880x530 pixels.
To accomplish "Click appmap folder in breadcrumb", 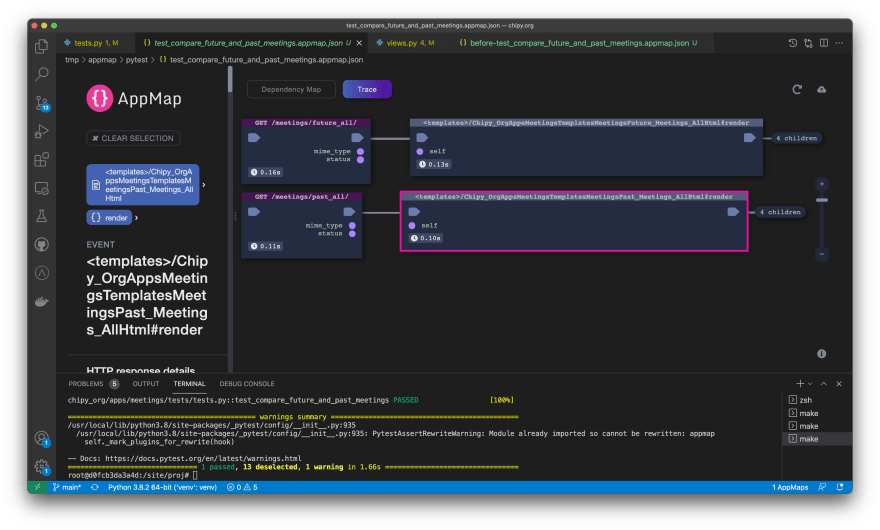I will [x=102, y=60].
